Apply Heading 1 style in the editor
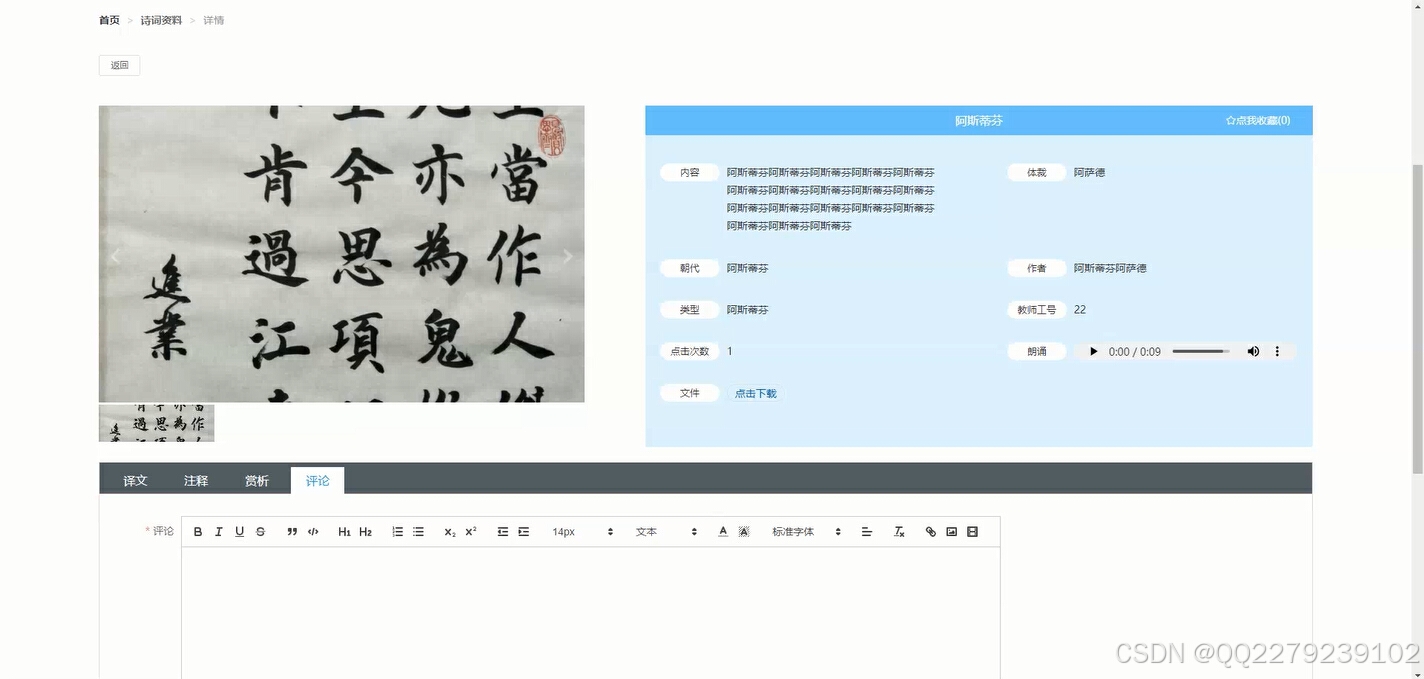Image resolution: width=1424 pixels, height=679 pixels. click(343, 531)
